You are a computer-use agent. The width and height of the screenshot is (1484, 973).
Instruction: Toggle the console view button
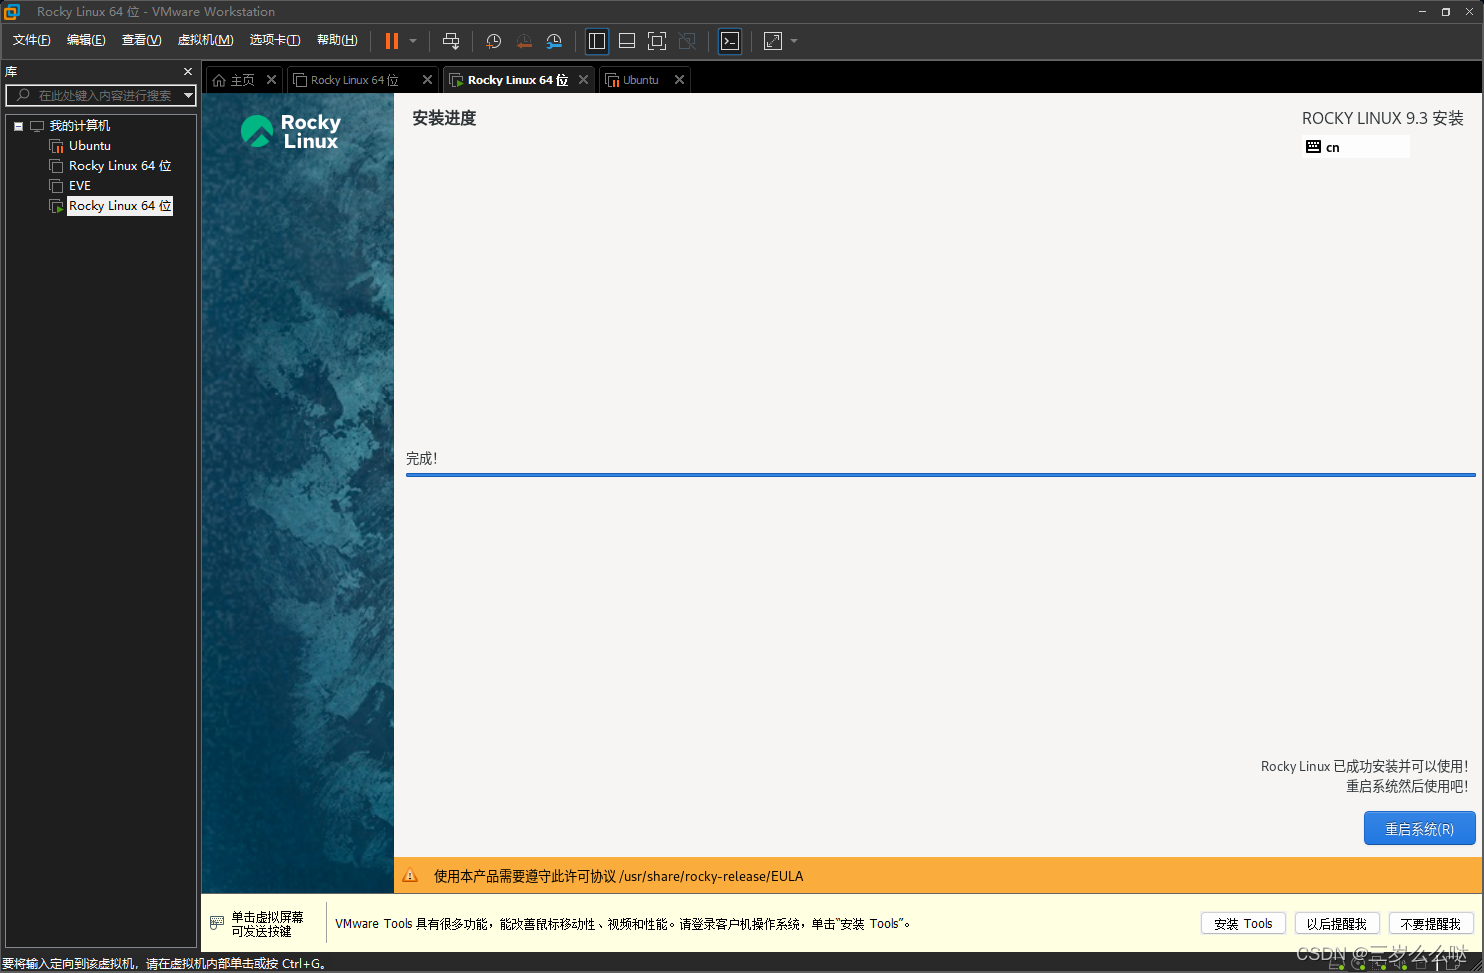(730, 41)
